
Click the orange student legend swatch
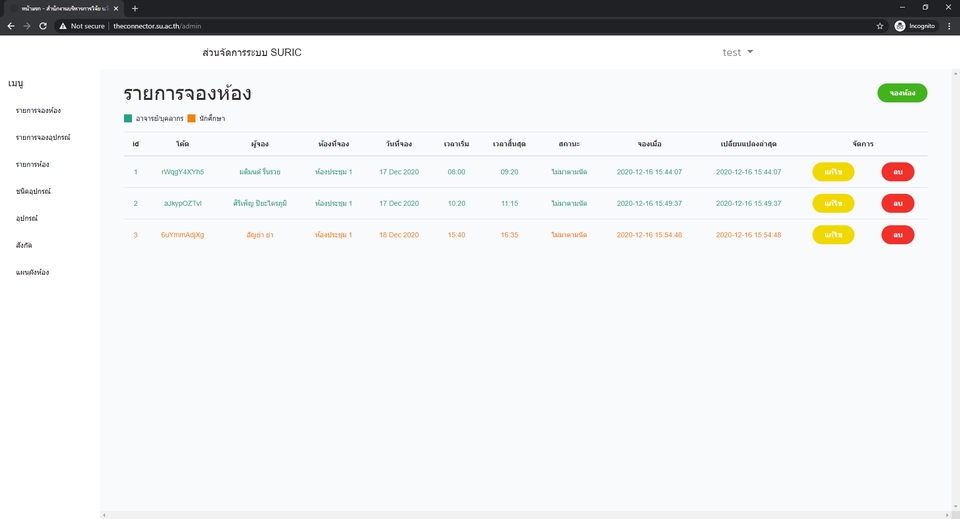click(x=192, y=118)
